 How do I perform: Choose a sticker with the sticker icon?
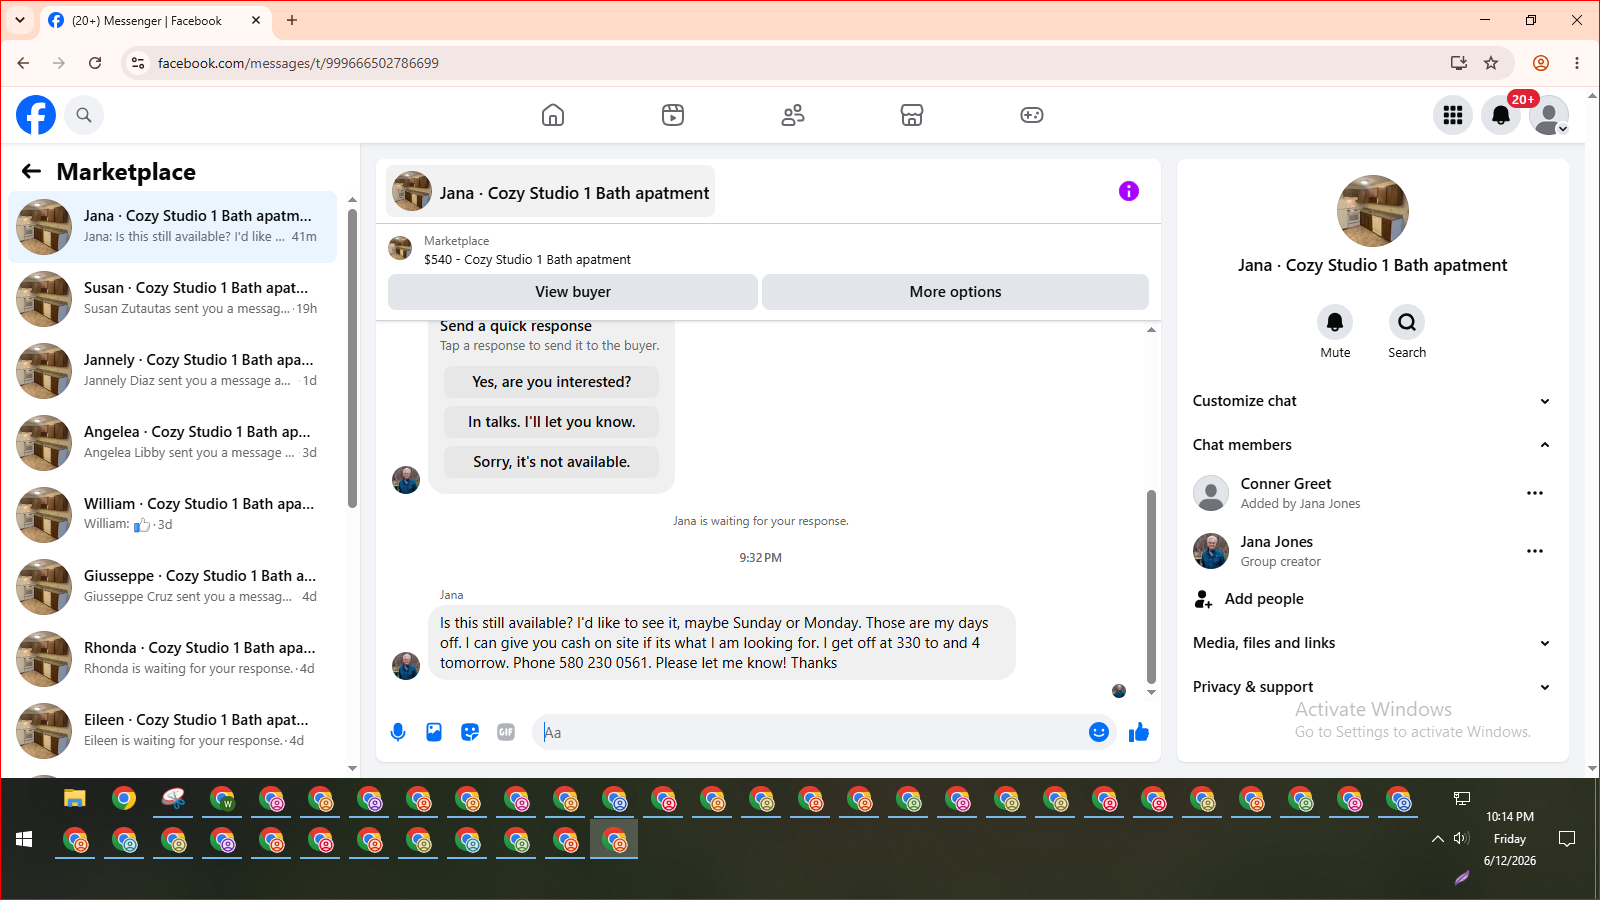click(x=470, y=732)
